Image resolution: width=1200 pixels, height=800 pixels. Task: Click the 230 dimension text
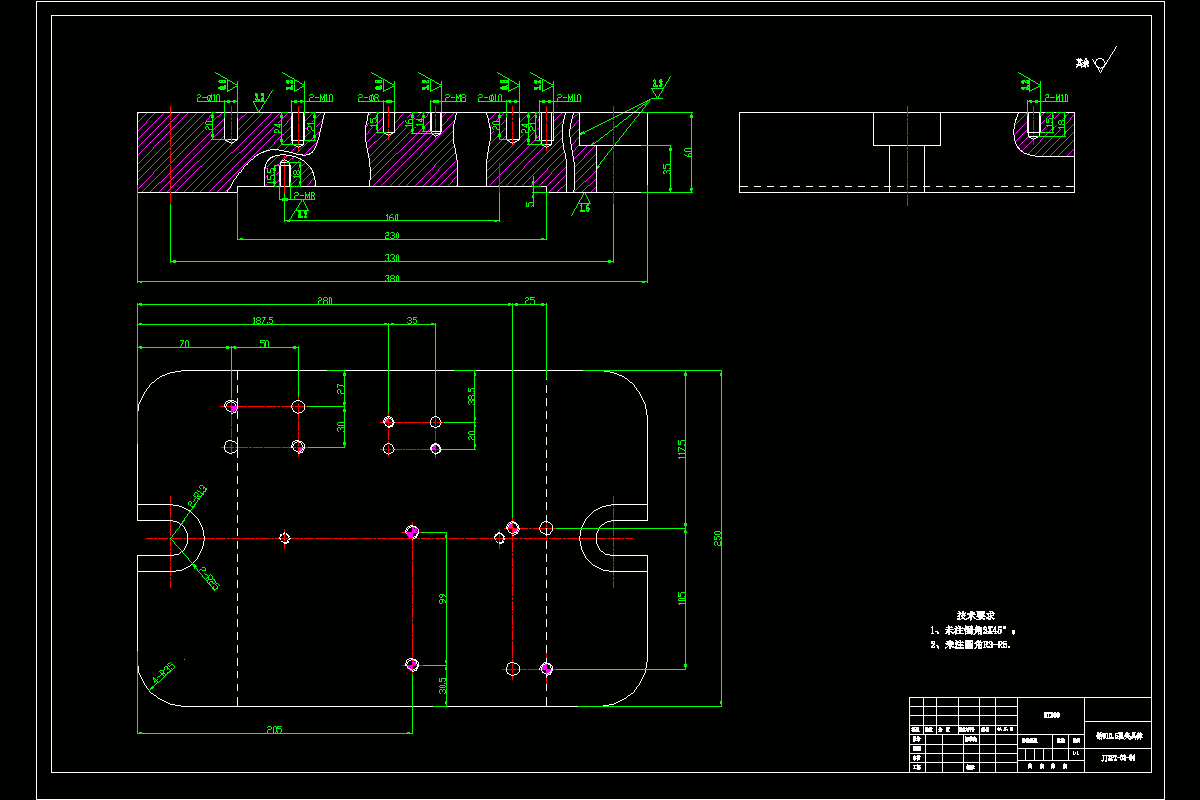(392, 235)
